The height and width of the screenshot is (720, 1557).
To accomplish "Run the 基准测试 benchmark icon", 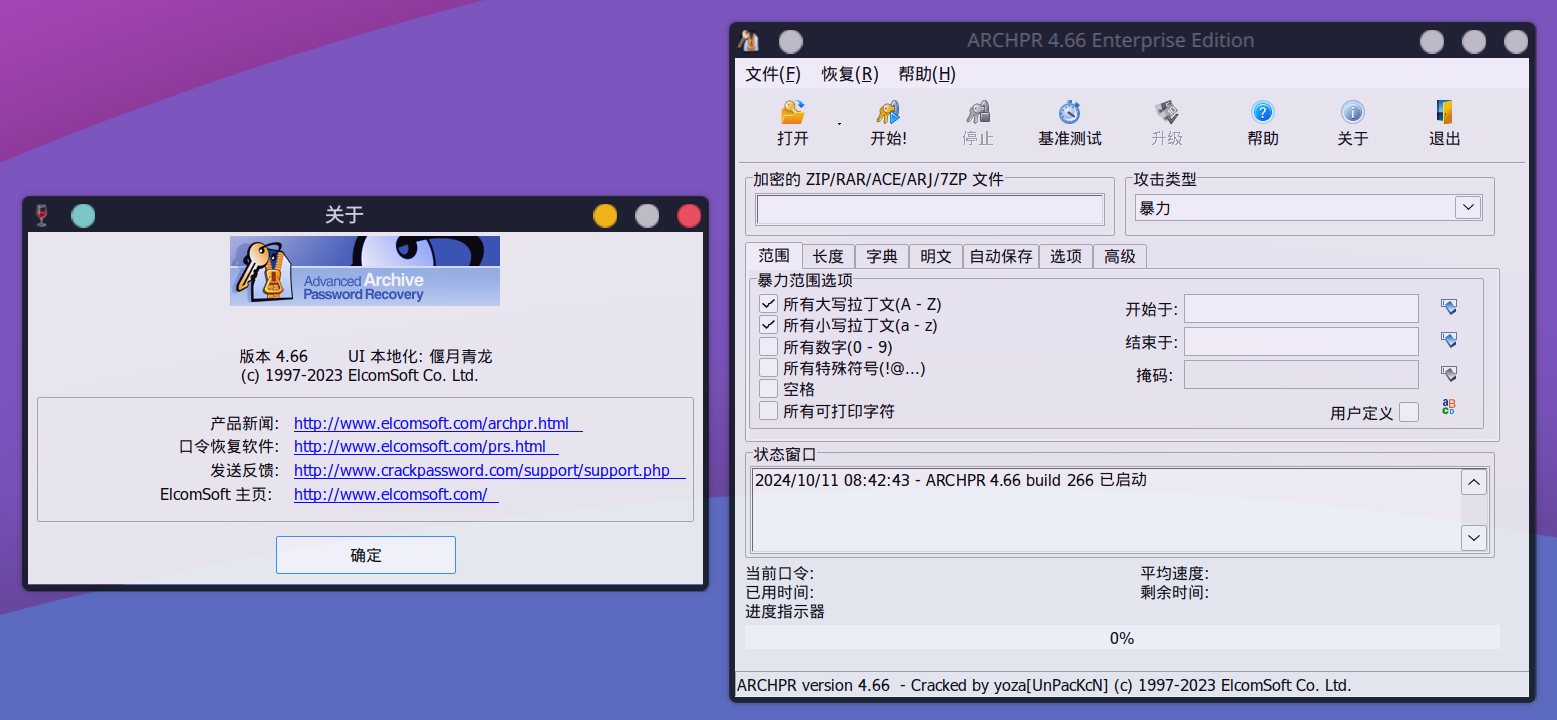I will (x=1070, y=112).
